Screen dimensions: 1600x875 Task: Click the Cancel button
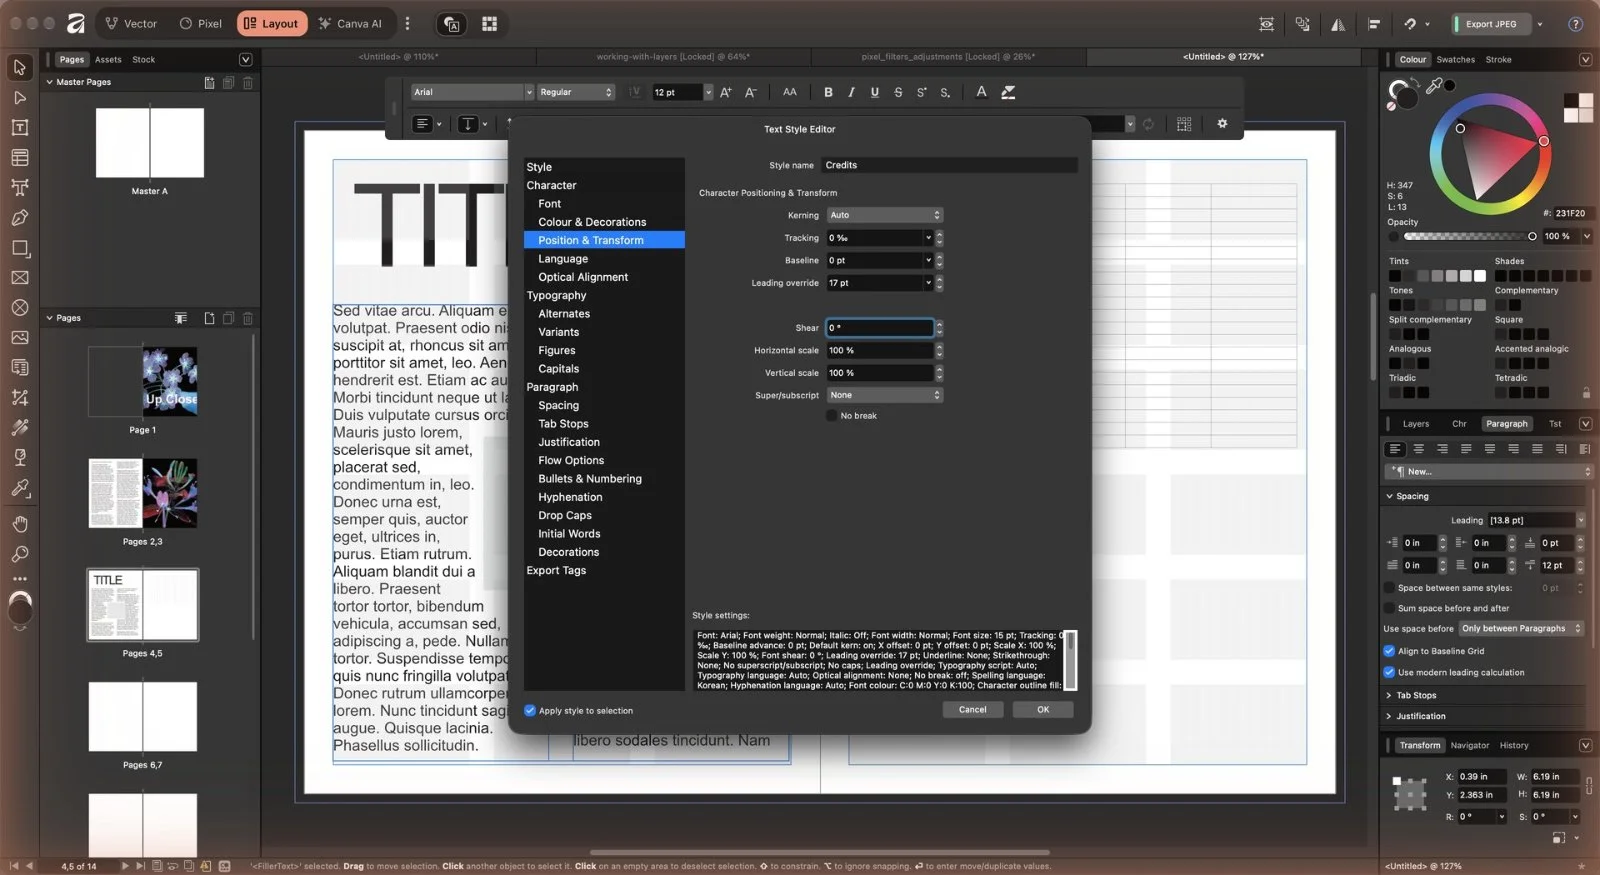click(973, 710)
